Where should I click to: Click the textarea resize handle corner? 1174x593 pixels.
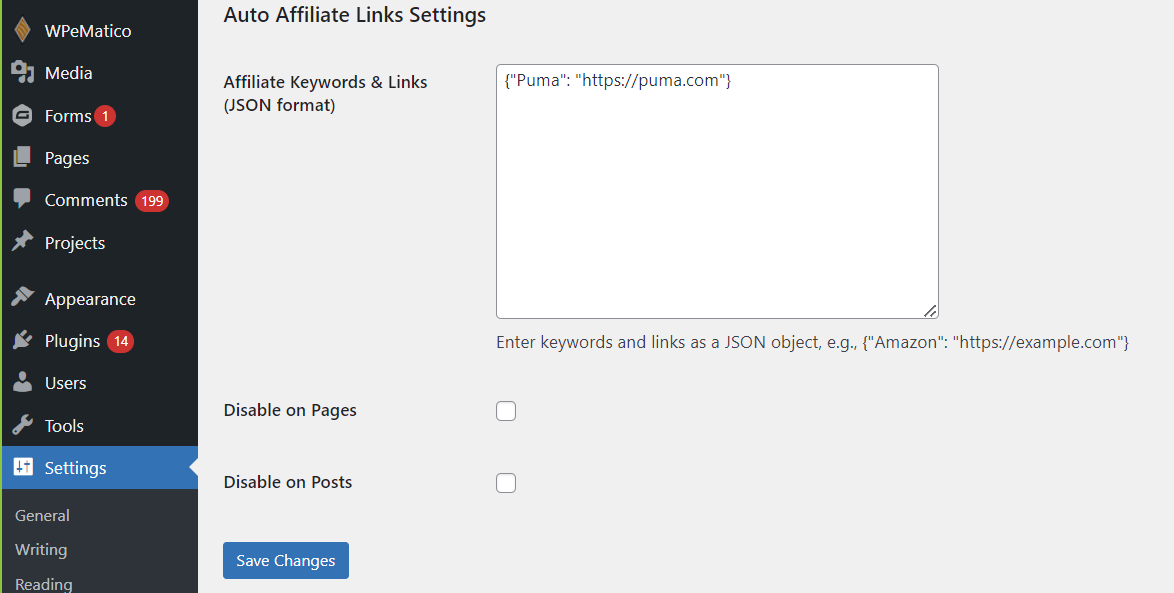(930, 310)
